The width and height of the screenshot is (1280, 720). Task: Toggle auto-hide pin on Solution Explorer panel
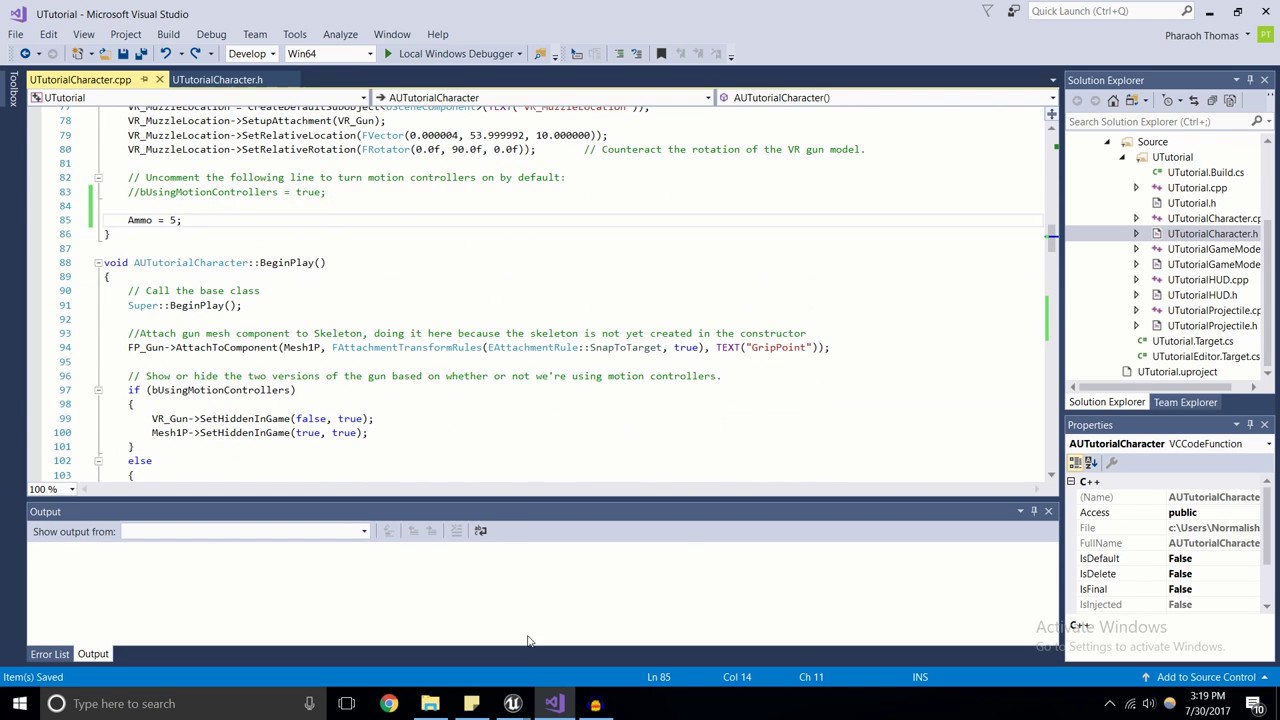[x=1250, y=80]
